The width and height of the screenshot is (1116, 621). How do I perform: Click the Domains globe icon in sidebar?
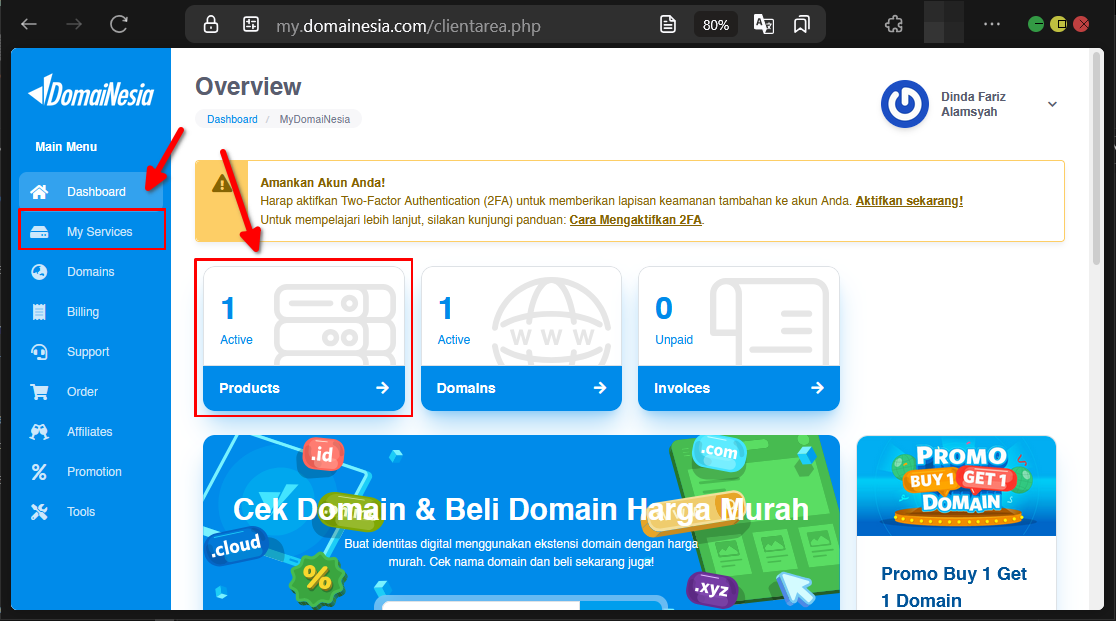click(x=39, y=272)
